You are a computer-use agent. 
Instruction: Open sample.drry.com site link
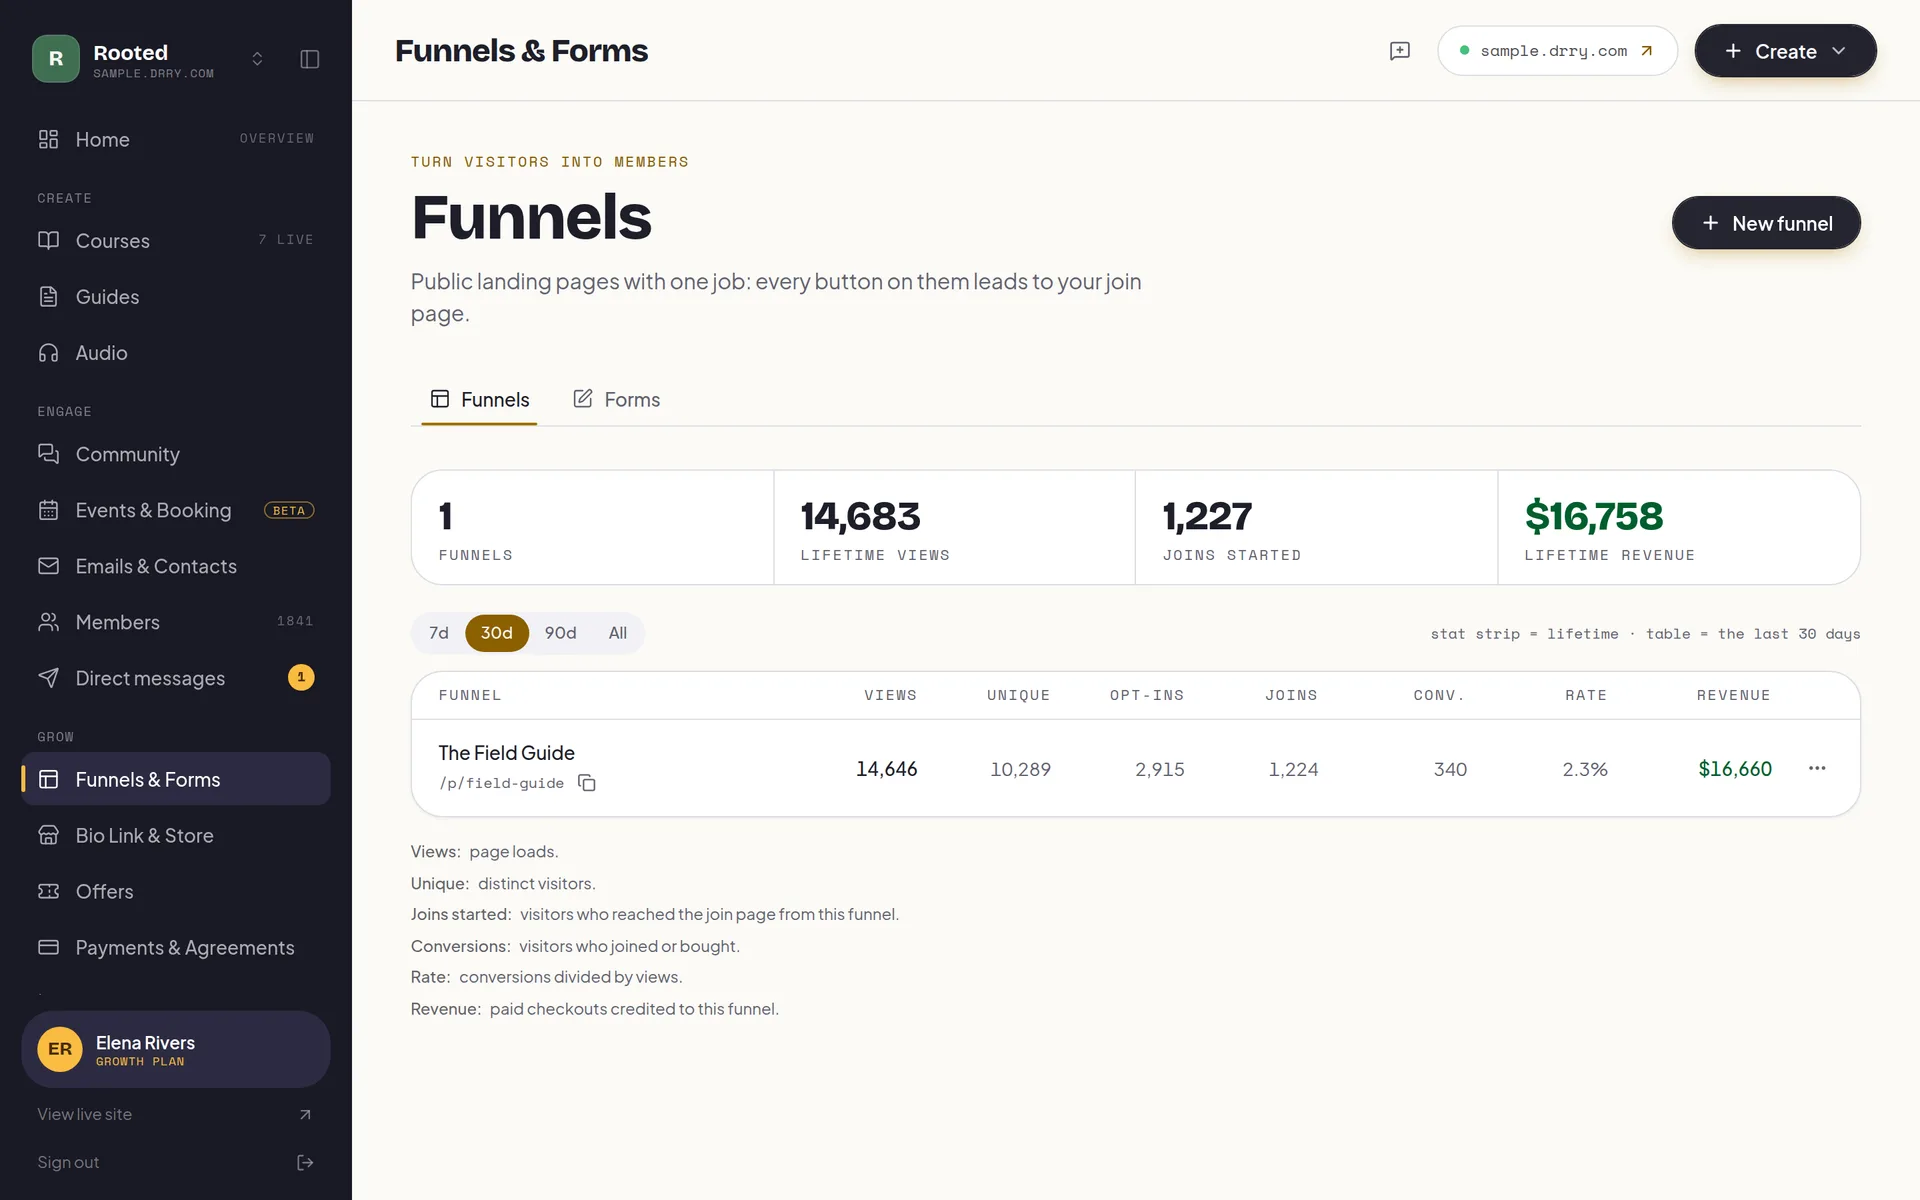pyautogui.click(x=1557, y=51)
